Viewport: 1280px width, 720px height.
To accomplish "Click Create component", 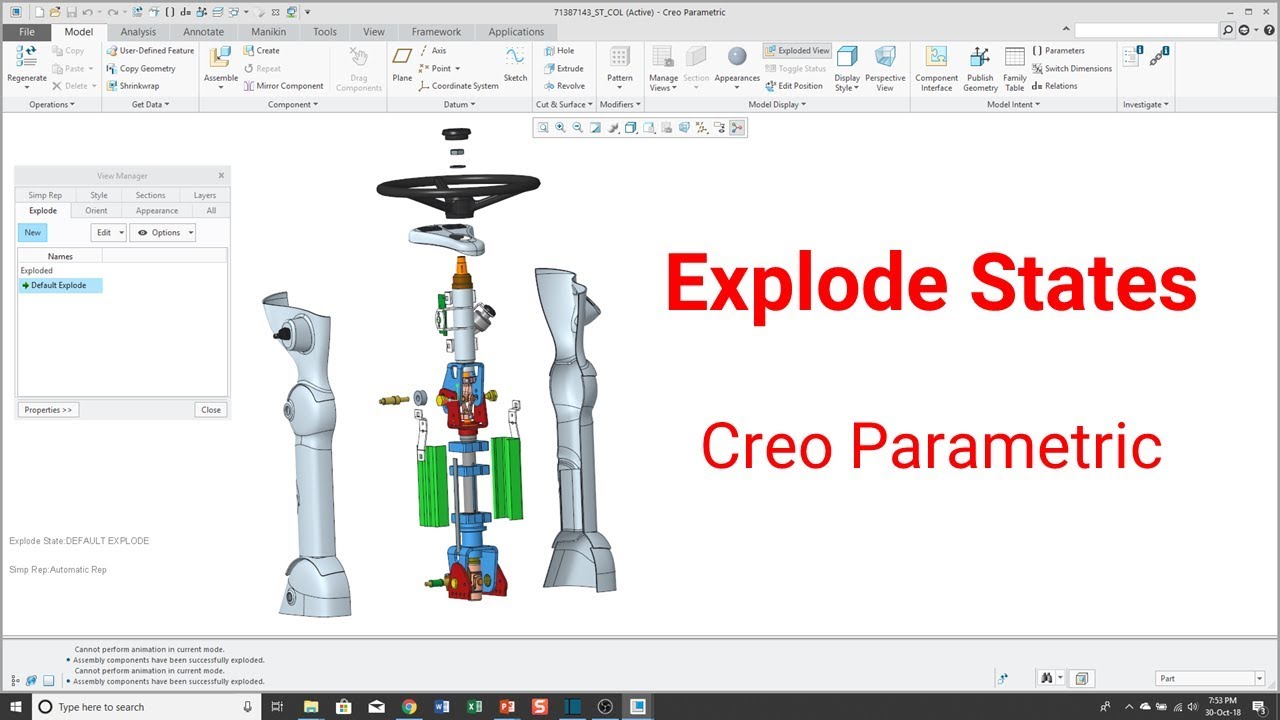I will [261, 50].
